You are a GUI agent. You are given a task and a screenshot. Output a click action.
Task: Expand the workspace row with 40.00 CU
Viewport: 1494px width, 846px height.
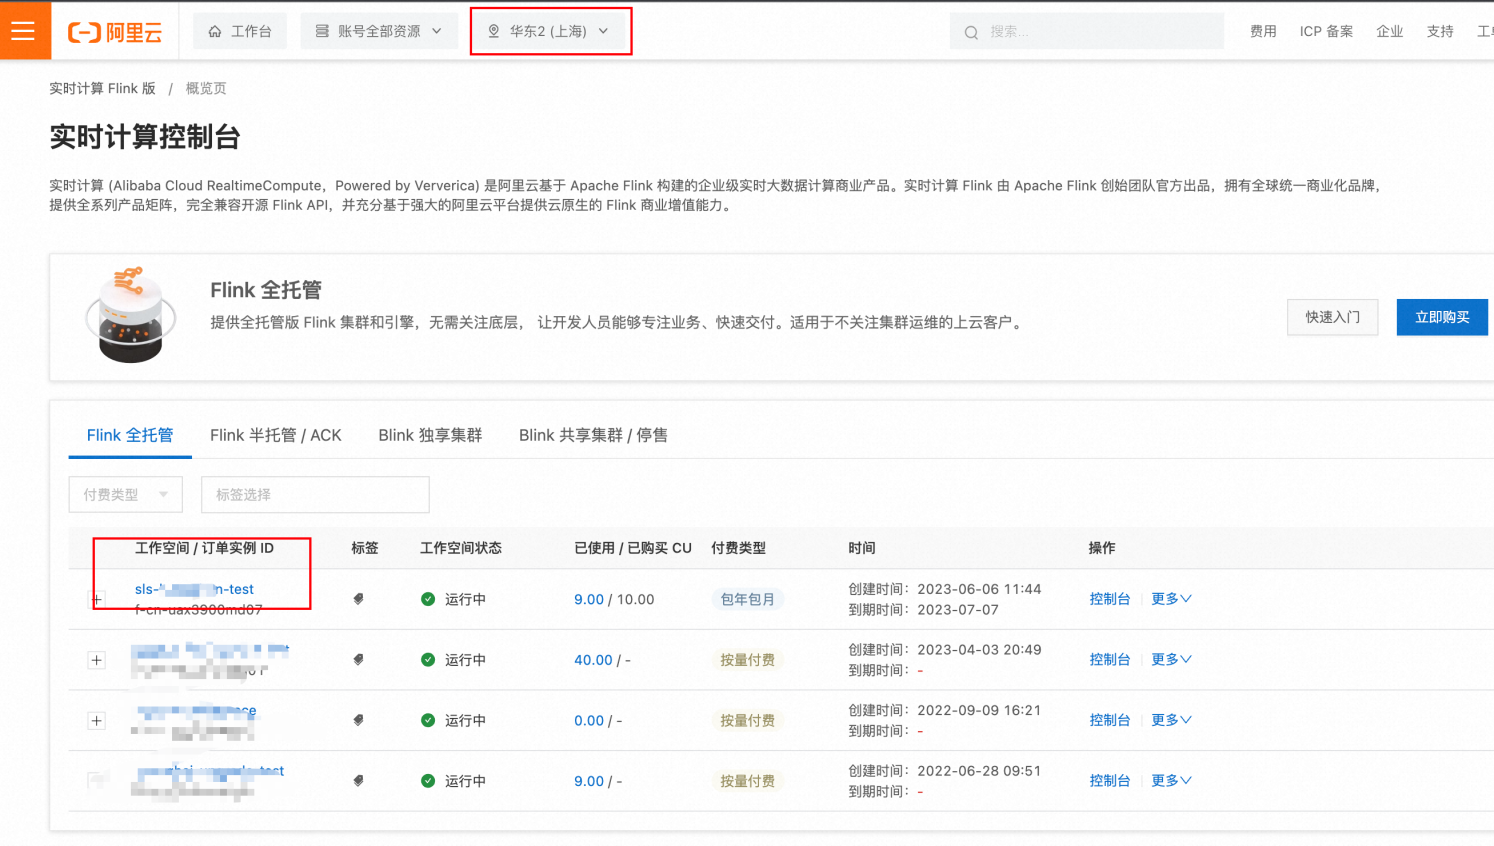point(97,660)
